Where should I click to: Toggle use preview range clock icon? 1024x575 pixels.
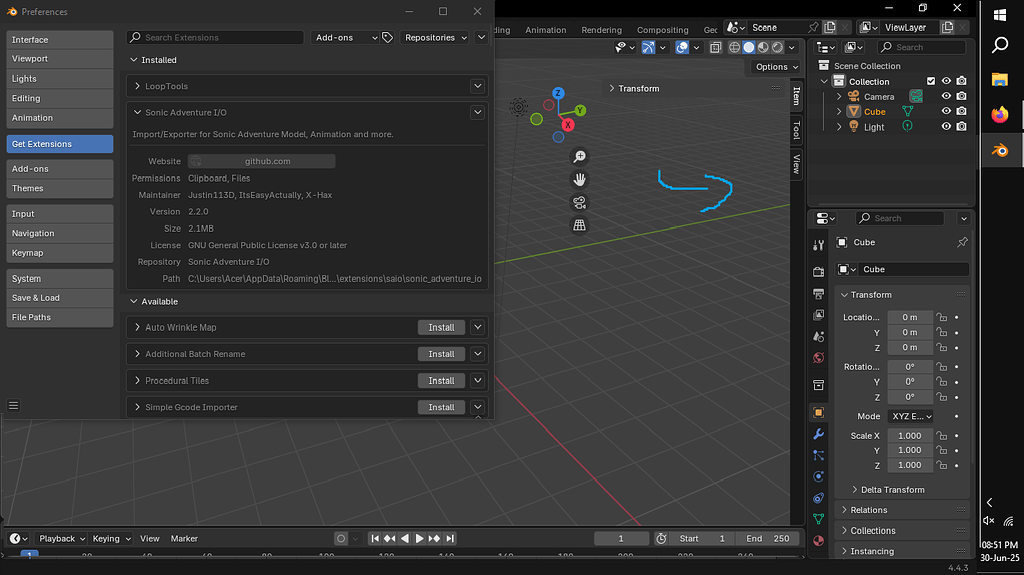pyautogui.click(x=662, y=538)
